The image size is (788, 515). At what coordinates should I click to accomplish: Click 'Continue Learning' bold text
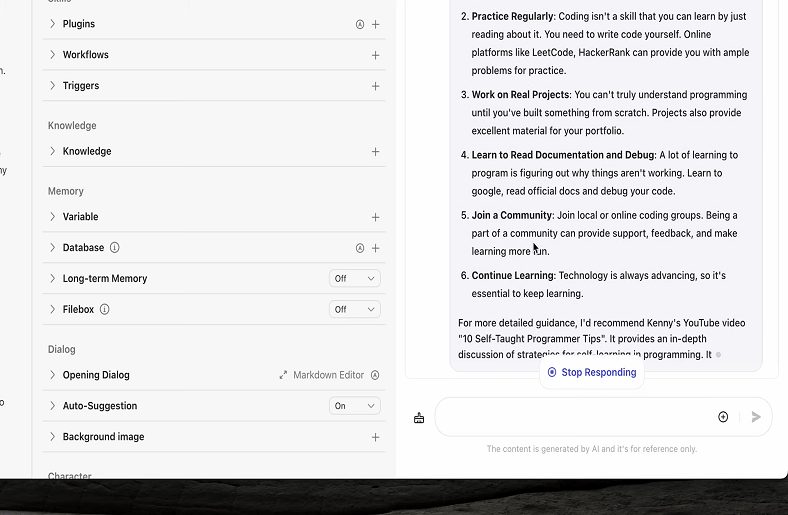(x=513, y=276)
